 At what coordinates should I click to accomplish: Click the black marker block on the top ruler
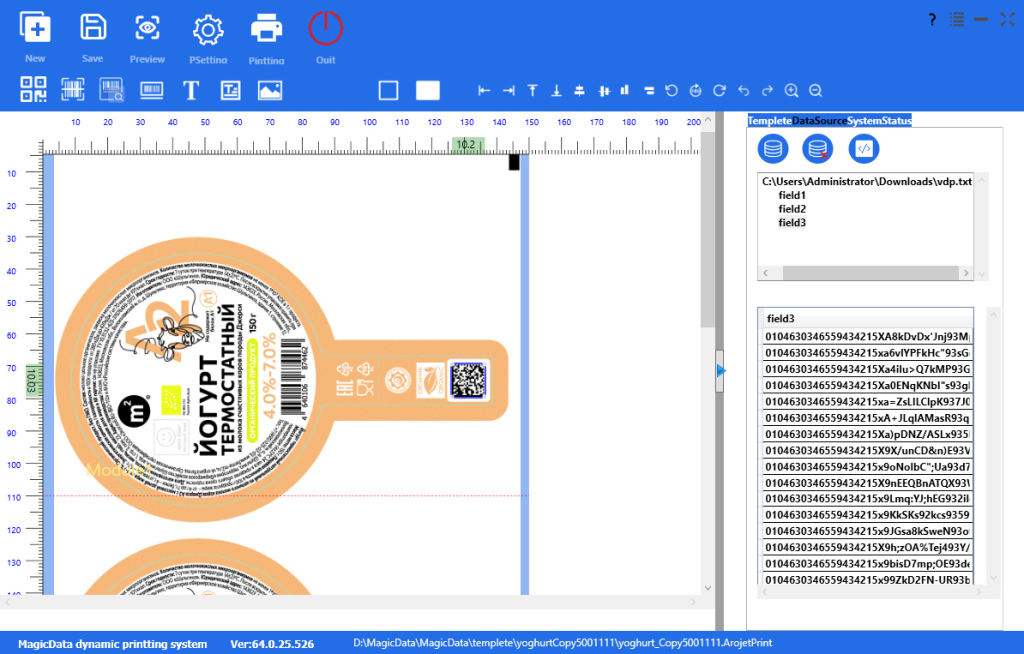tap(514, 162)
